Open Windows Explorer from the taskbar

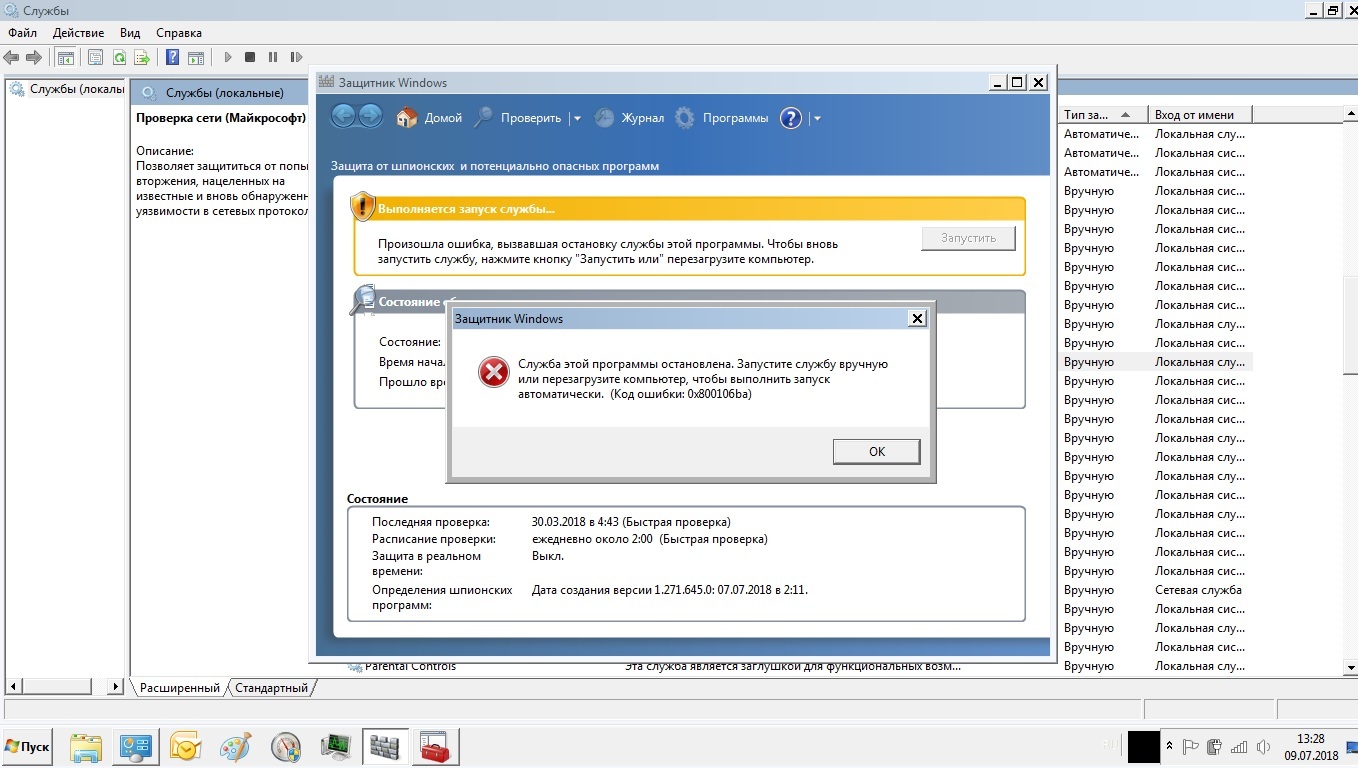pyautogui.click(x=86, y=747)
